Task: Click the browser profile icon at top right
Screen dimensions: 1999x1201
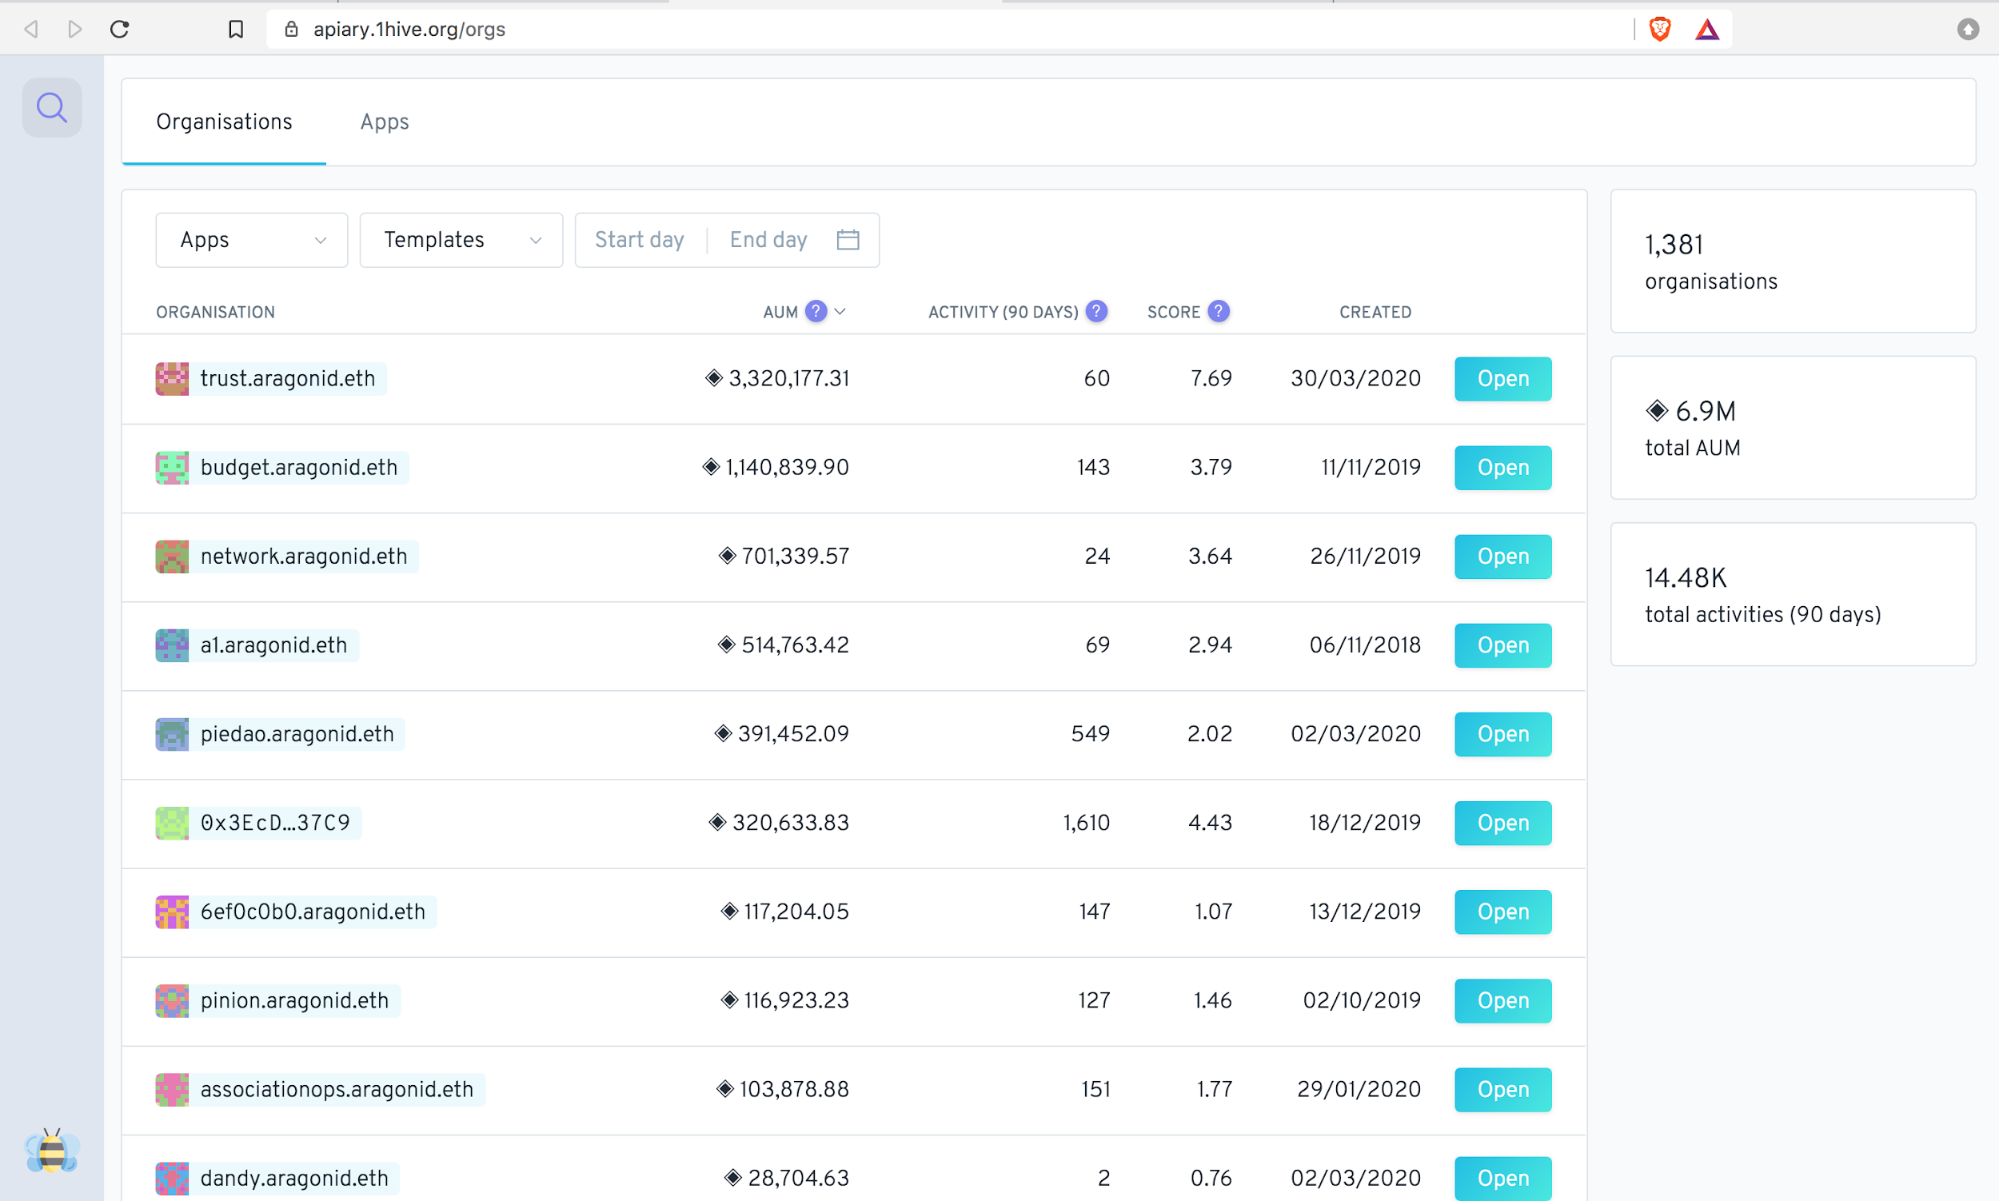Action: [1967, 29]
